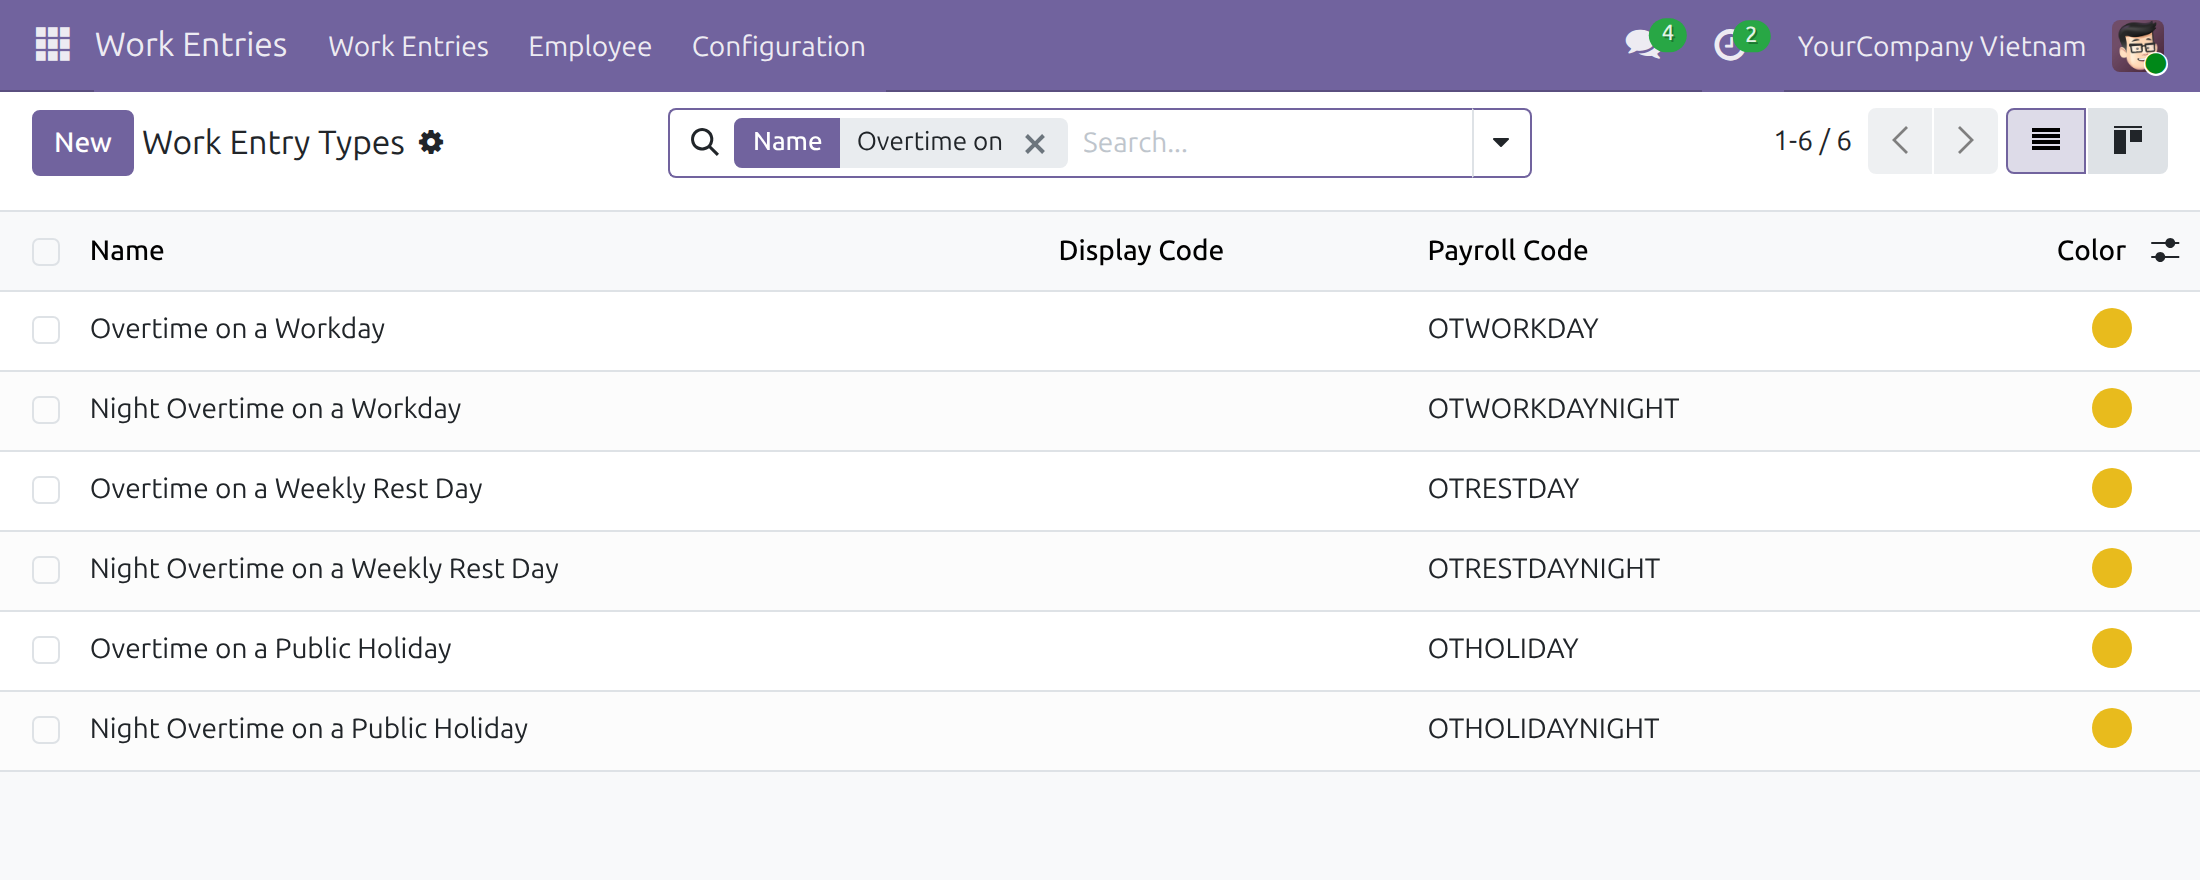Click the OTRESTDAY payroll code cell
Screen dimensions: 2200x880
tap(1503, 488)
